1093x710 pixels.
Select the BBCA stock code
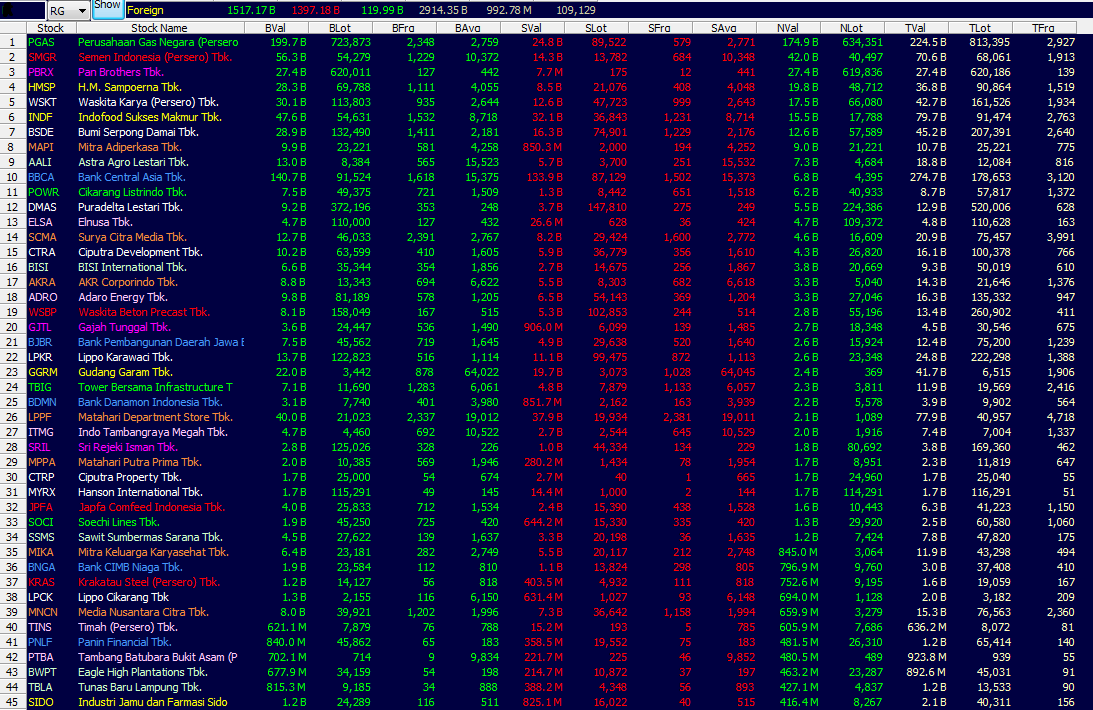click(x=41, y=177)
